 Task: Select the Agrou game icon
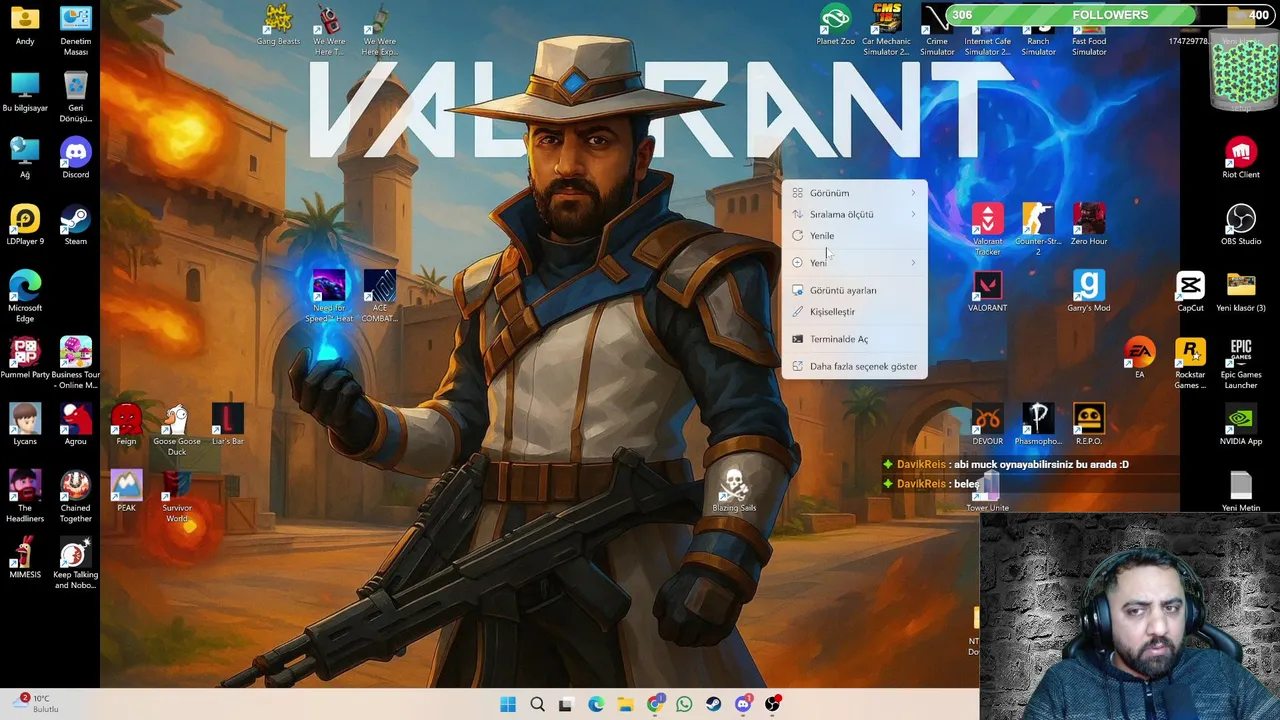tap(75, 426)
